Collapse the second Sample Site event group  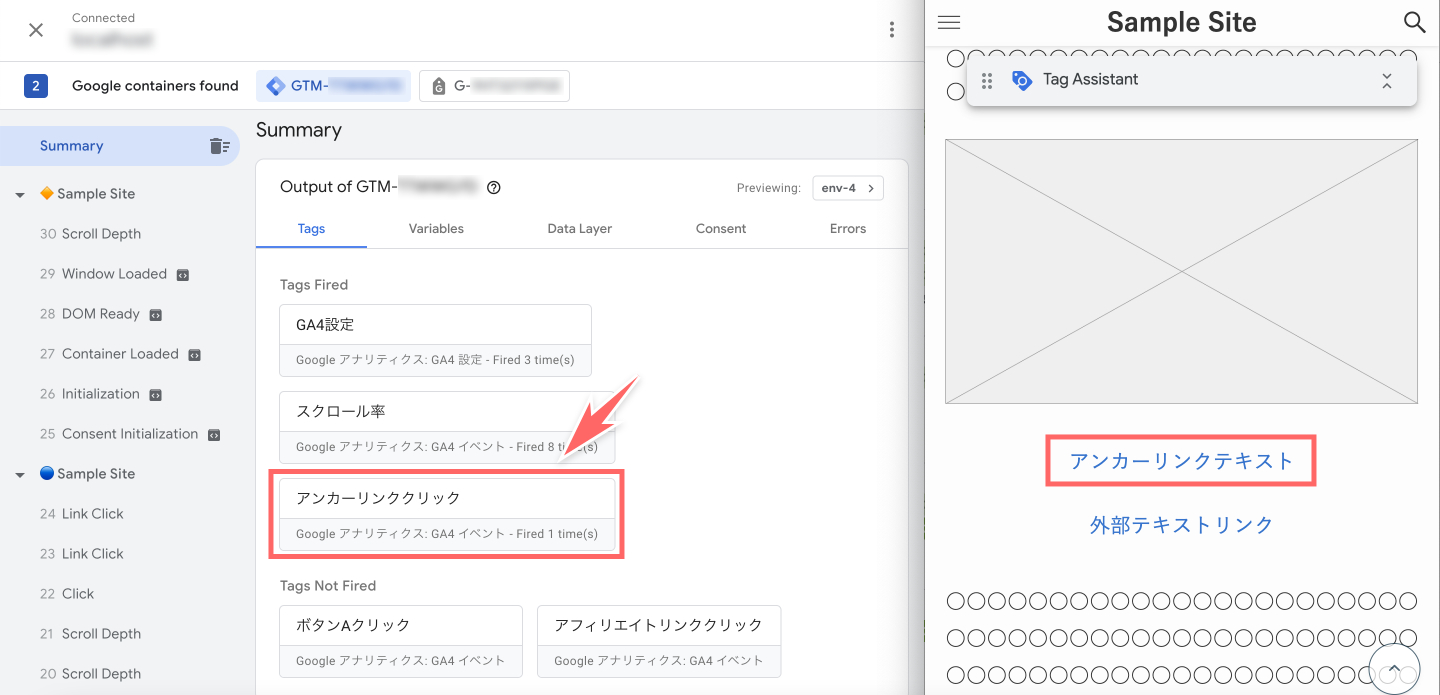(x=20, y=475)
